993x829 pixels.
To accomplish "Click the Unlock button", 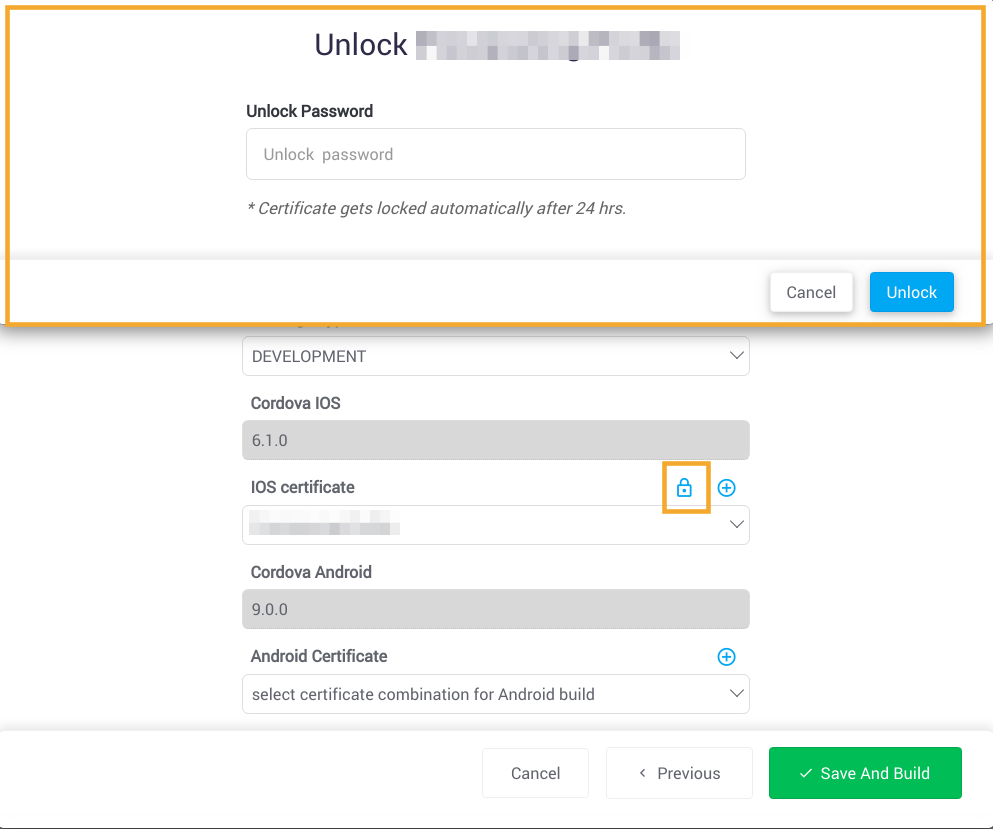I will [911, 292].
